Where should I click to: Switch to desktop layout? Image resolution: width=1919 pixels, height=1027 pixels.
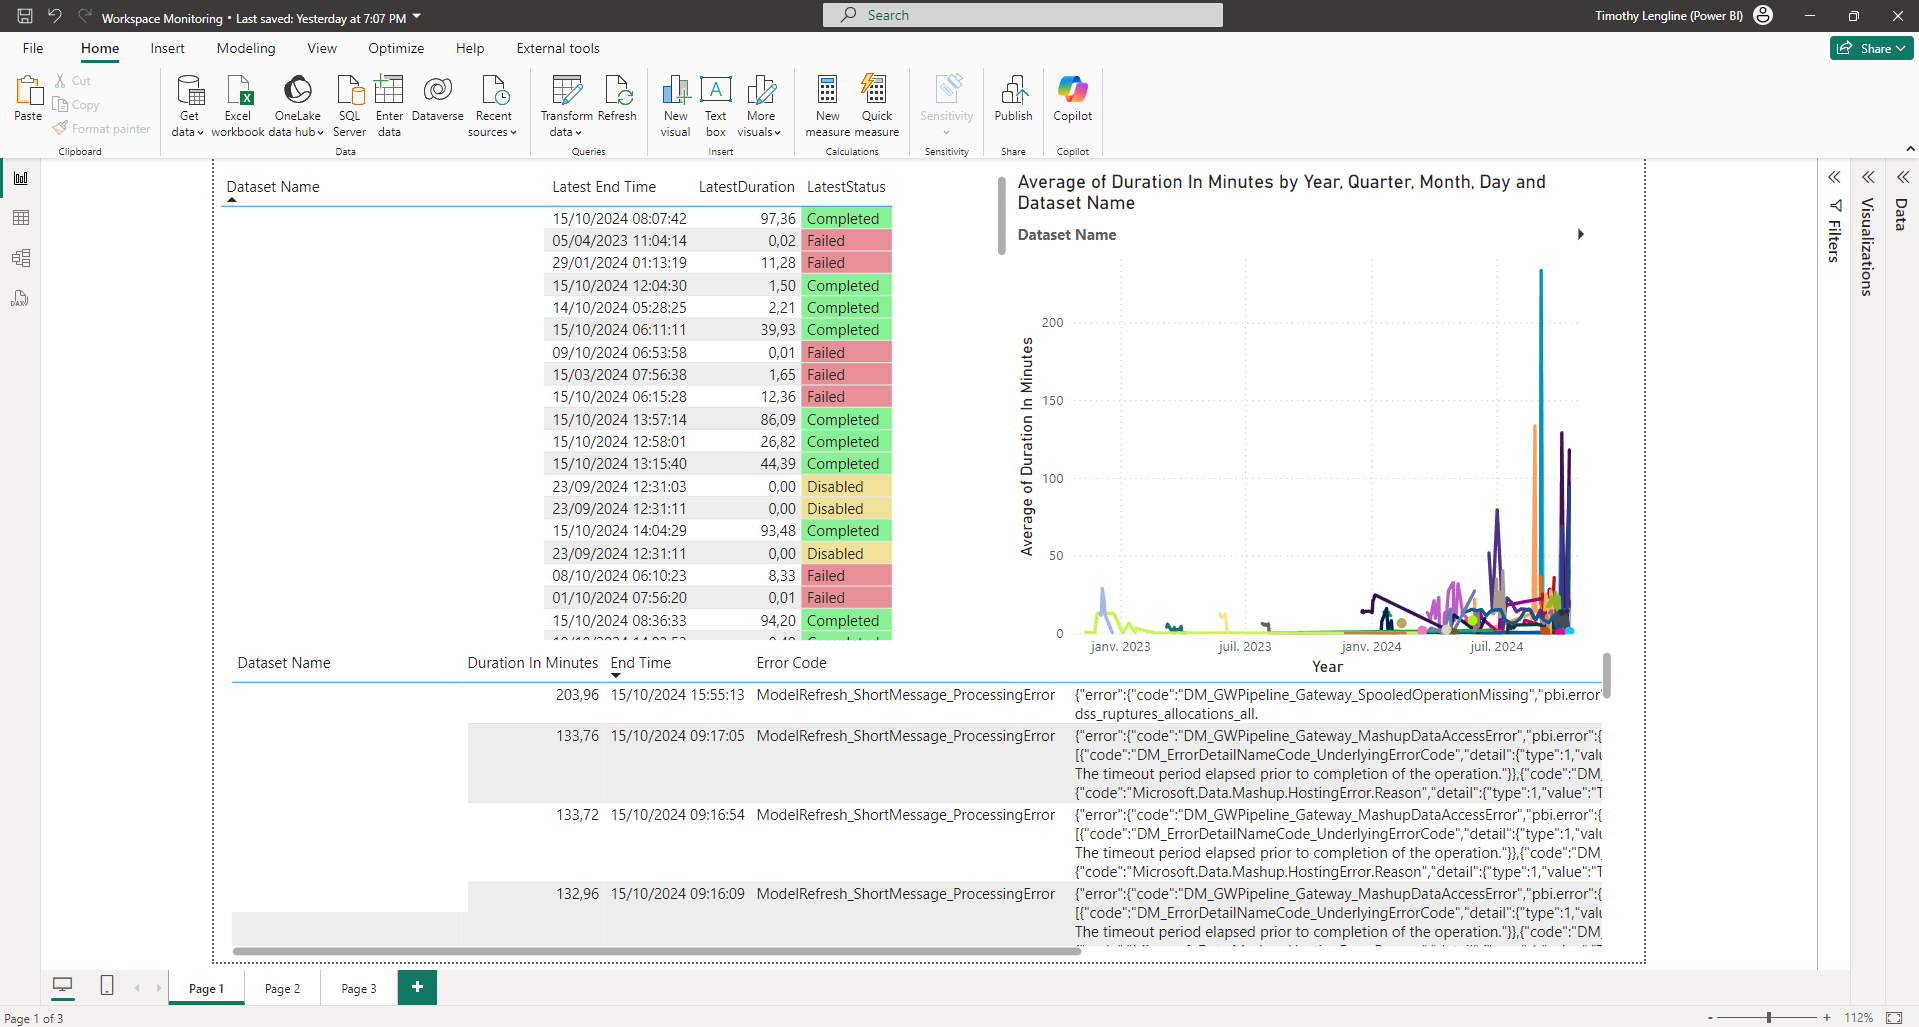pos(62,986)
